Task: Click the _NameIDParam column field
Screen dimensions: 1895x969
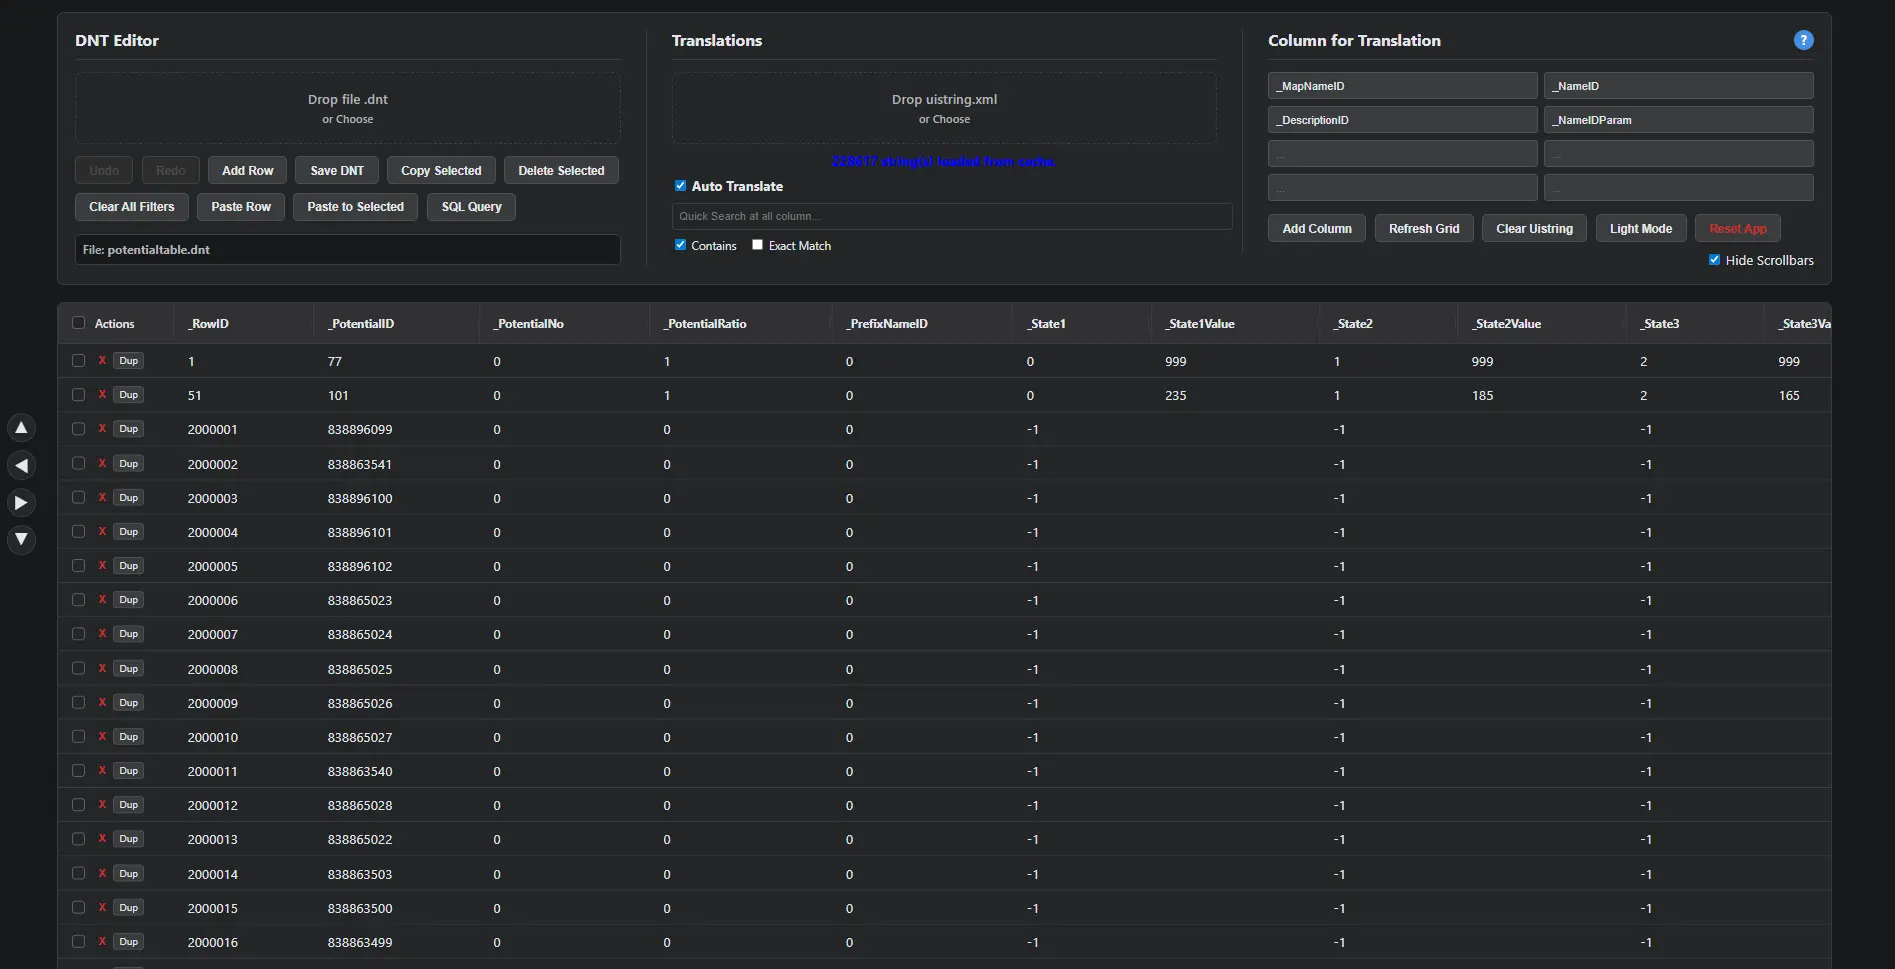Action: pyautogui.click(x=1678, y=120)
